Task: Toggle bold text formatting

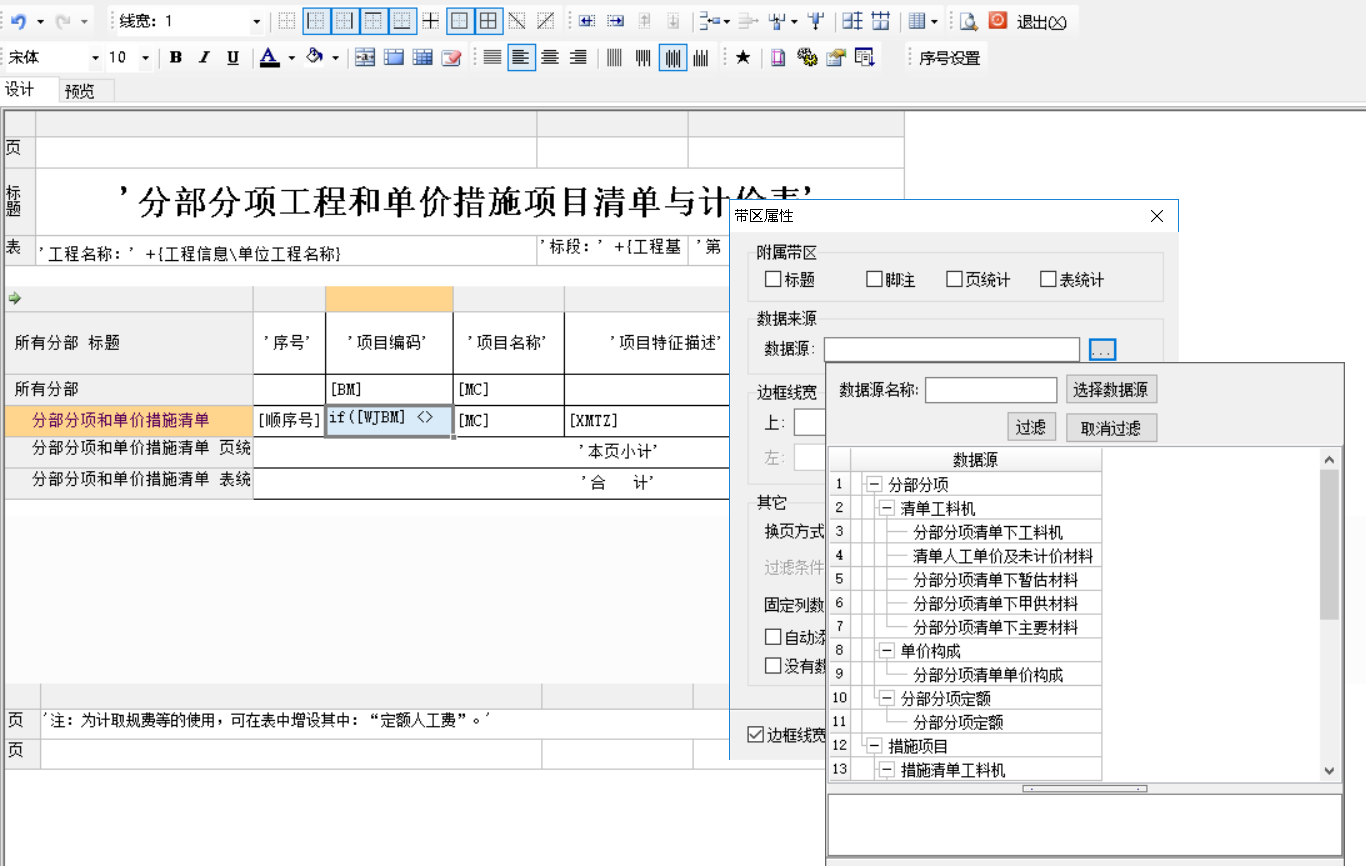Action: click(176, 58)
